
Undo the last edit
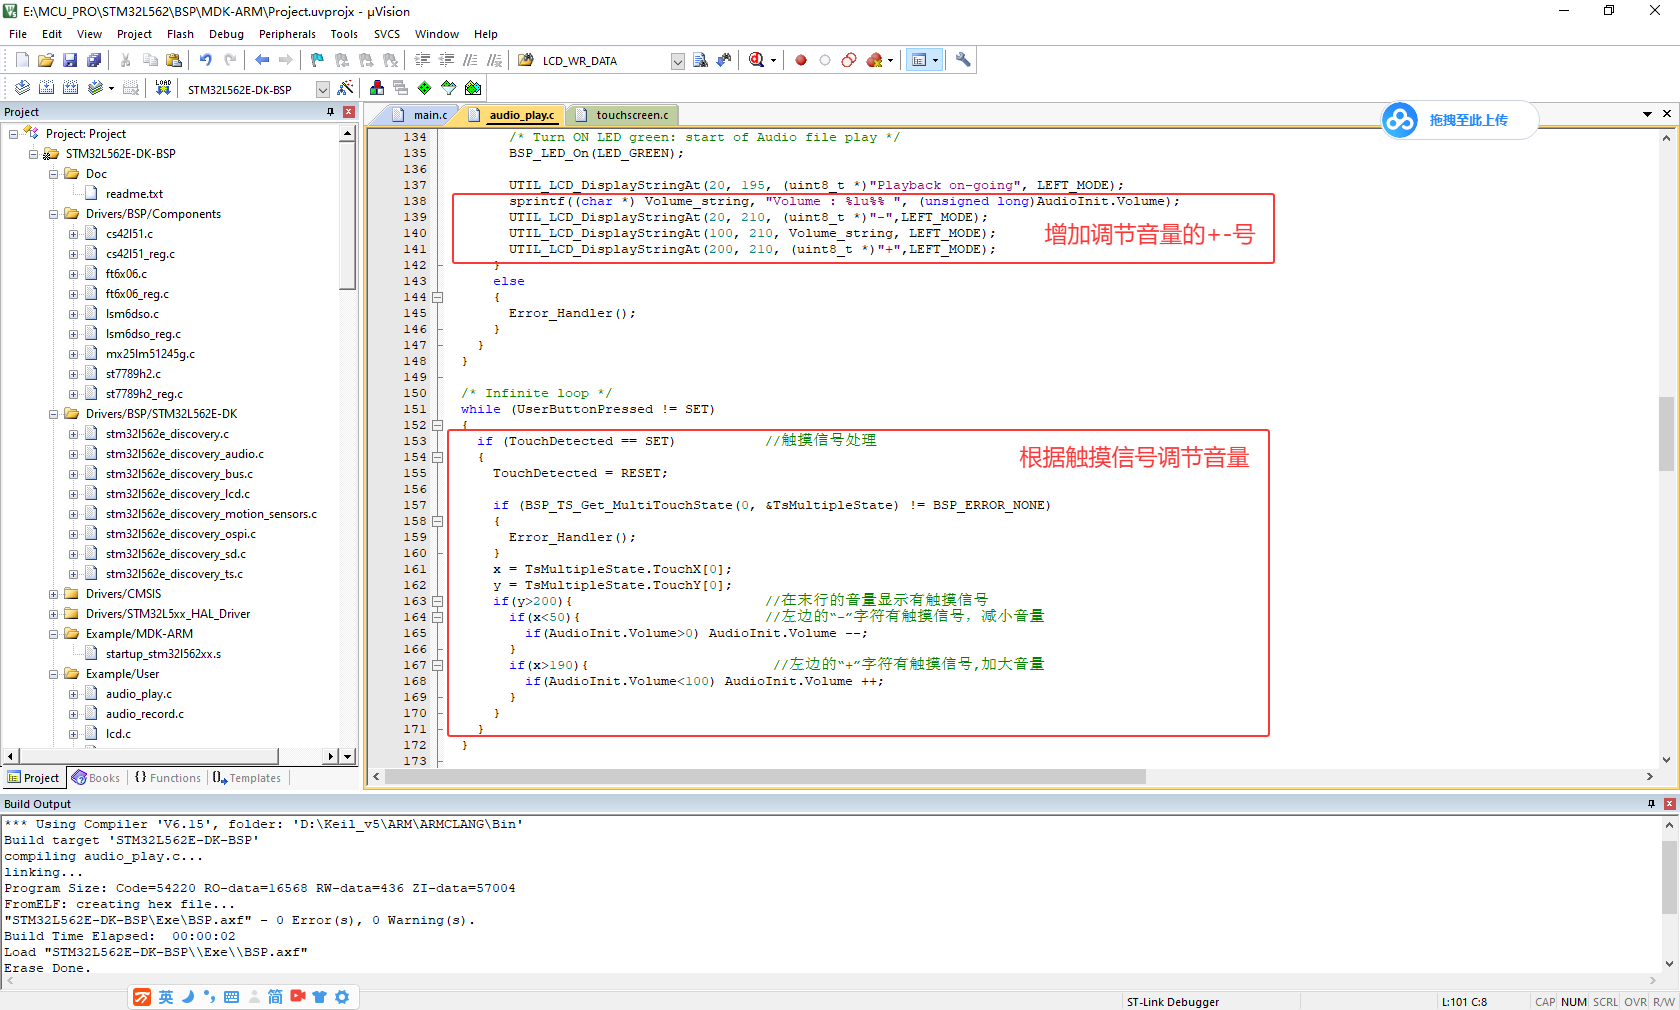pyautogui.click(x=205, y=60)
